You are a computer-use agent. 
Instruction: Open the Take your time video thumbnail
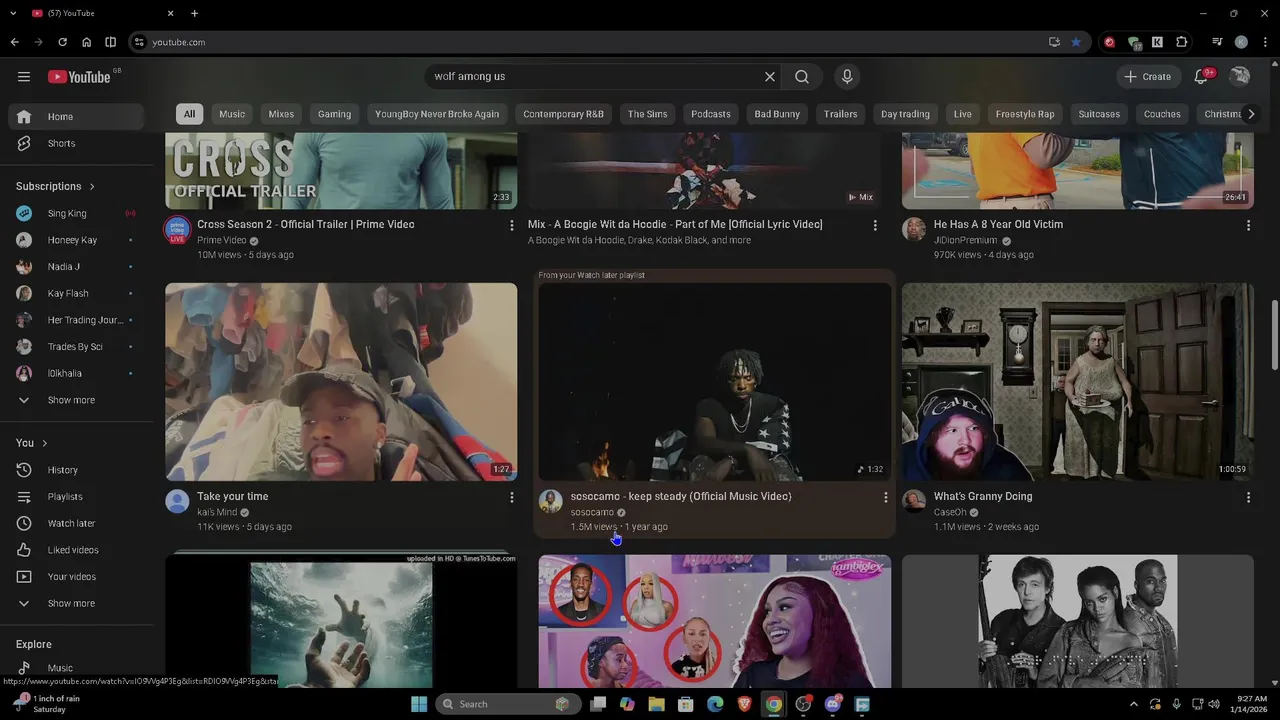pos(341,381)
